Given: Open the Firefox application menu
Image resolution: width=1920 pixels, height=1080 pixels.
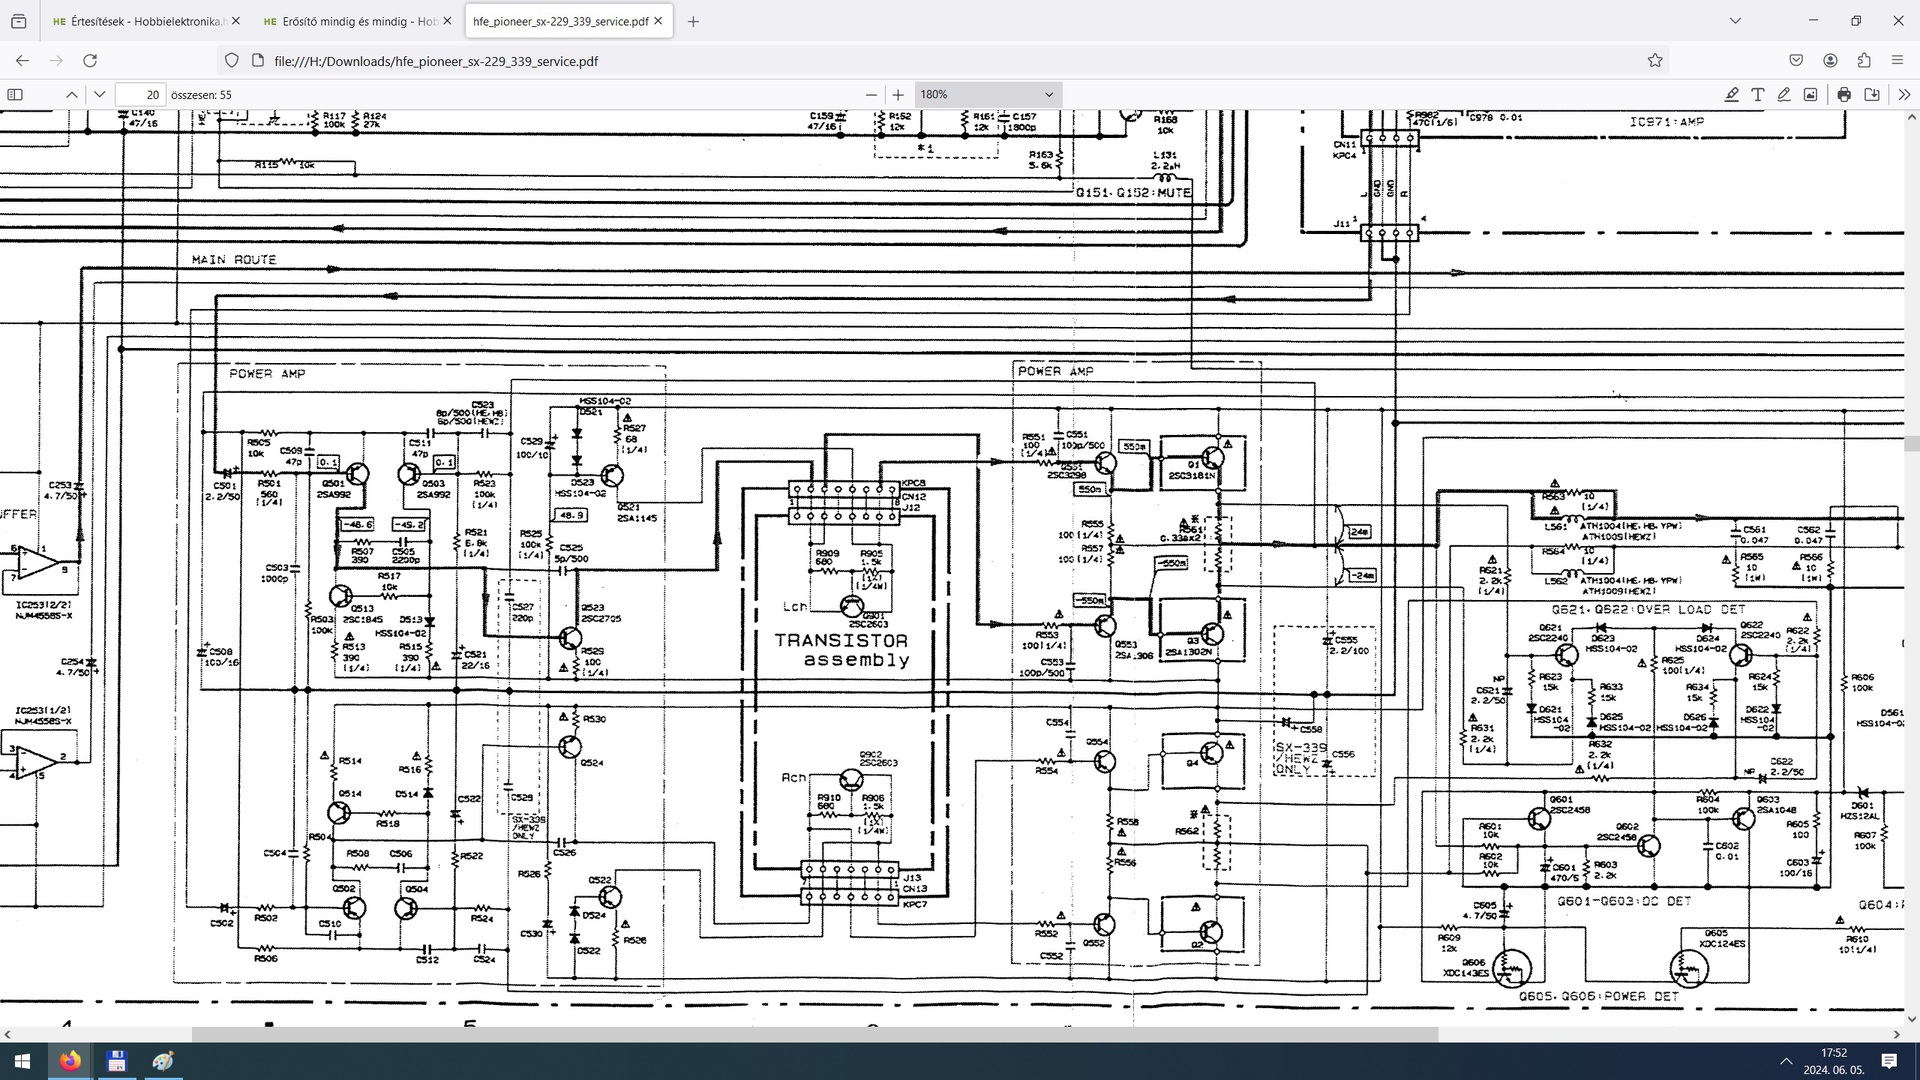Looking at the screenshot, I should pos(1897,60).
